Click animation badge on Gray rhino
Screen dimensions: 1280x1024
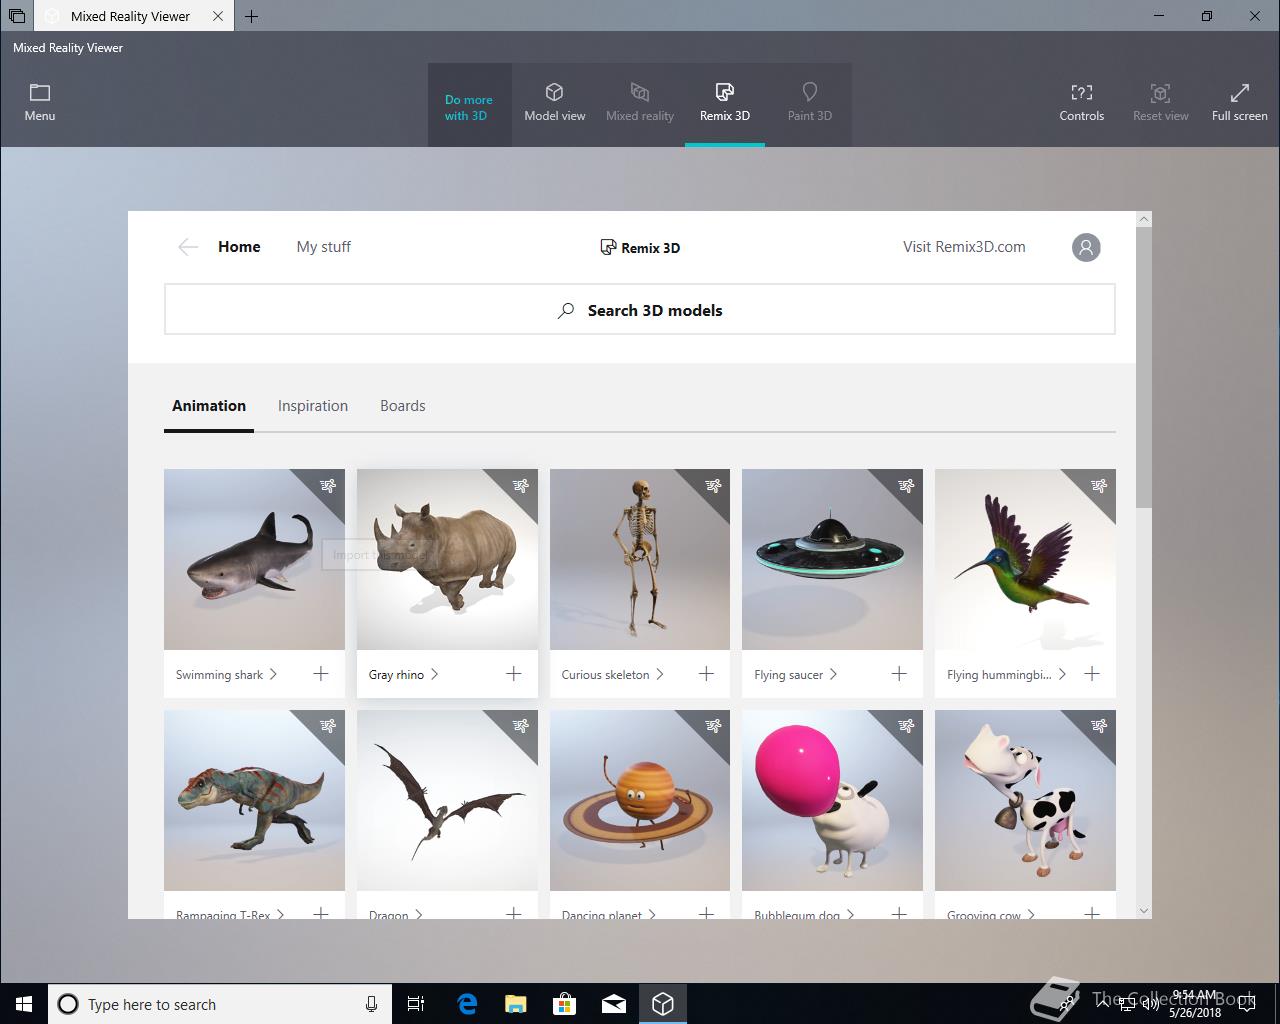tap(521, 486)
